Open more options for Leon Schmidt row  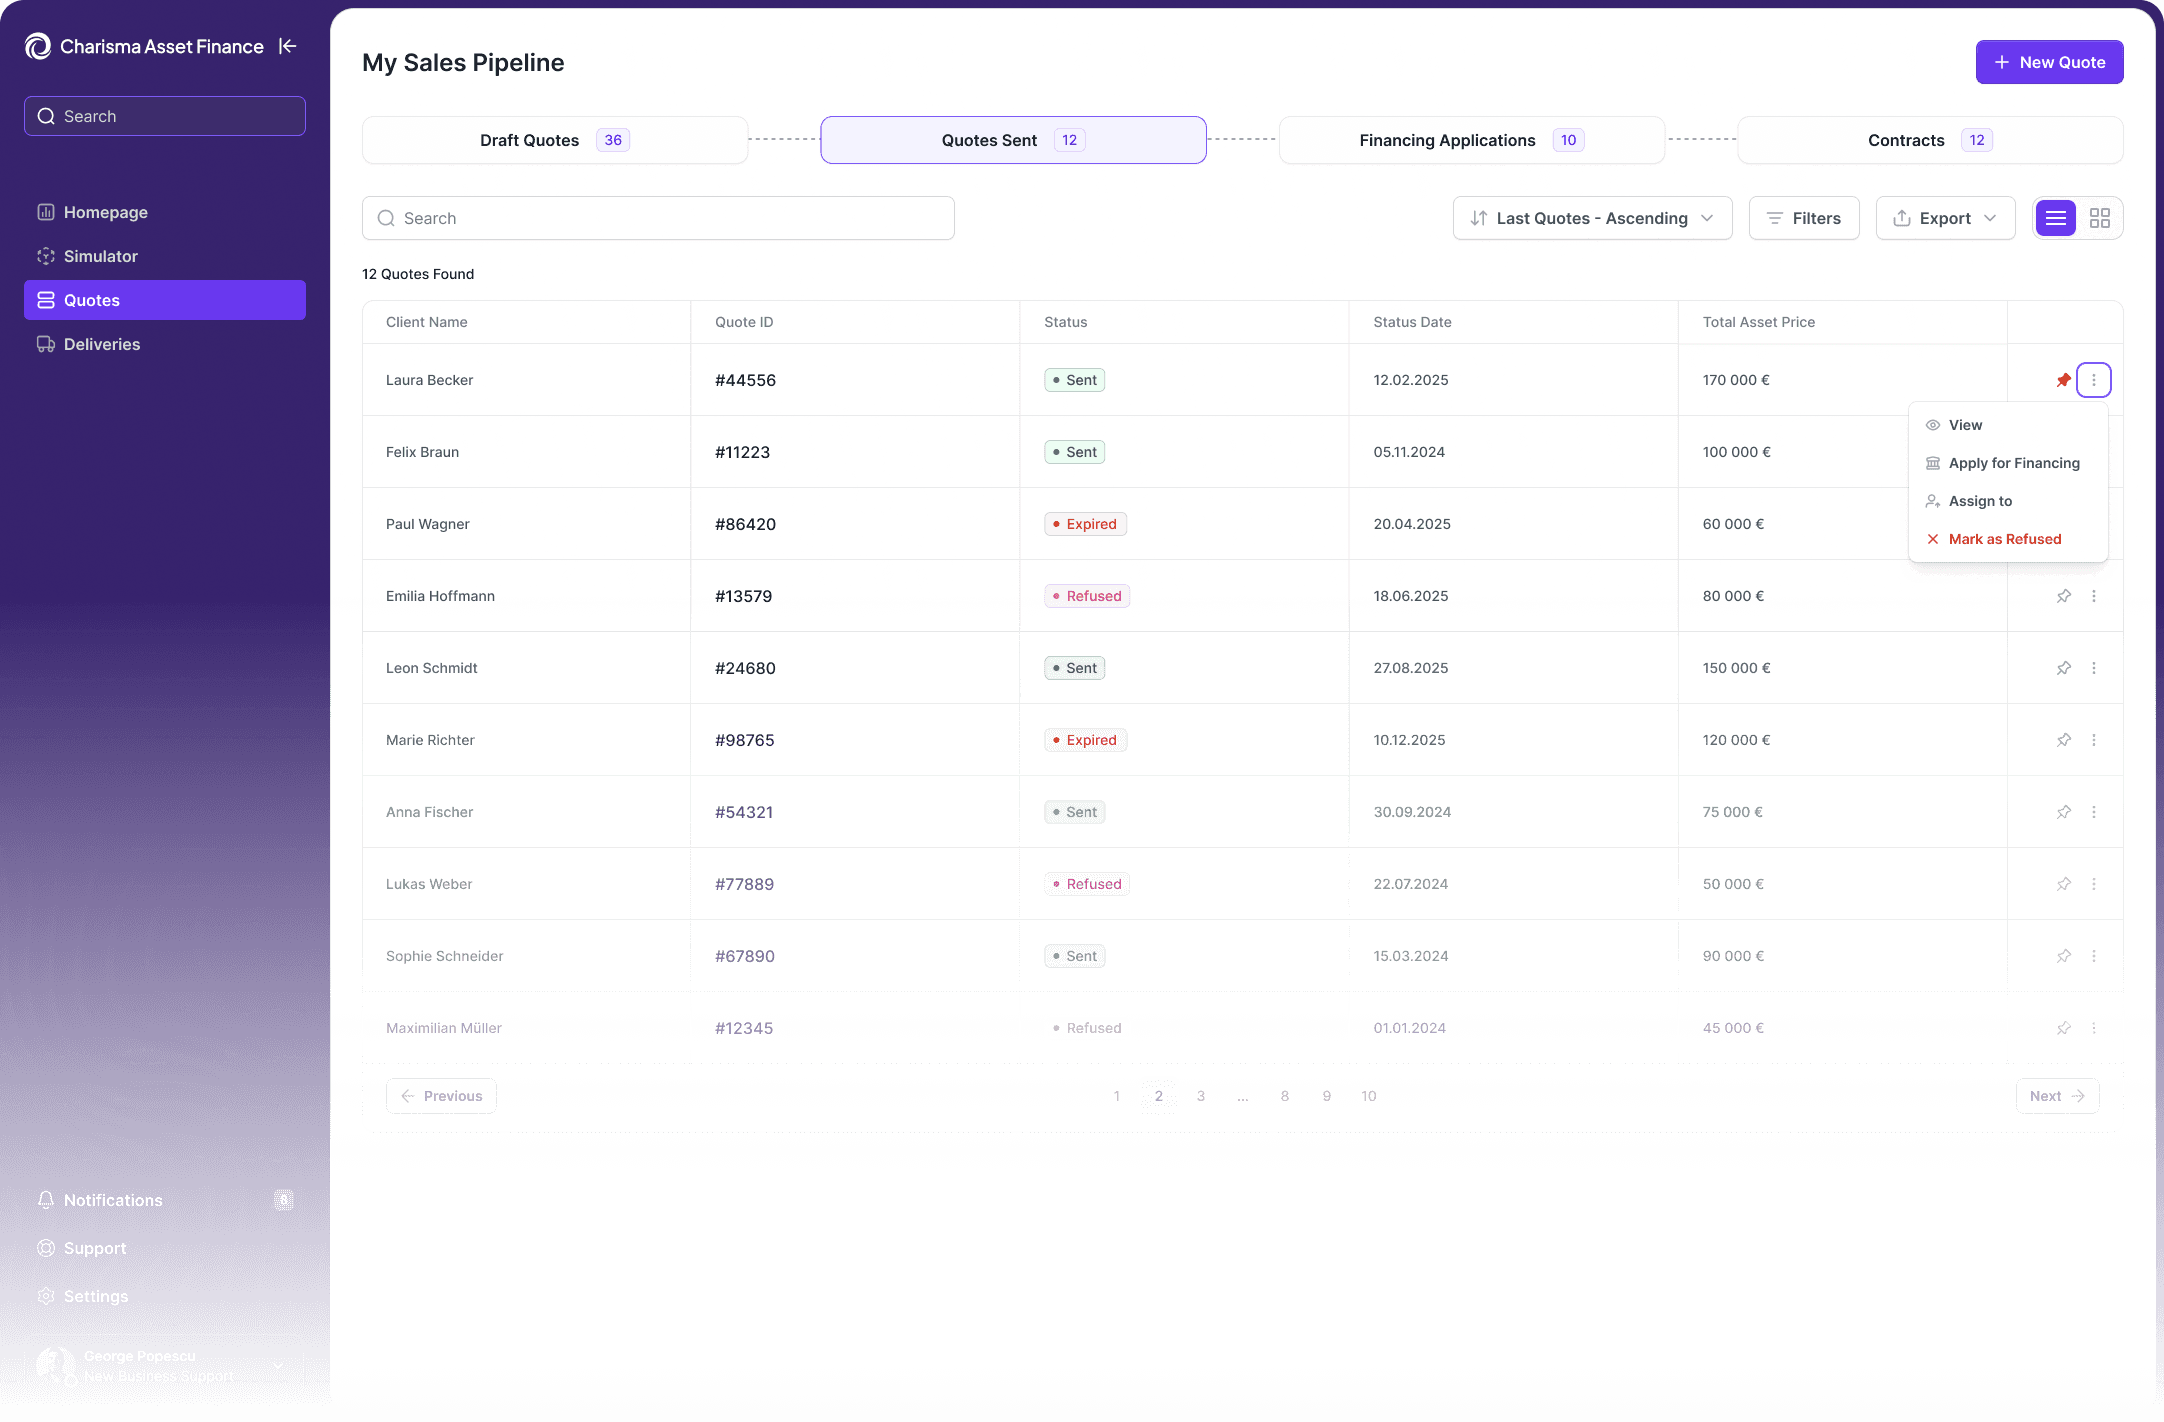click(x=2093, y=668)
